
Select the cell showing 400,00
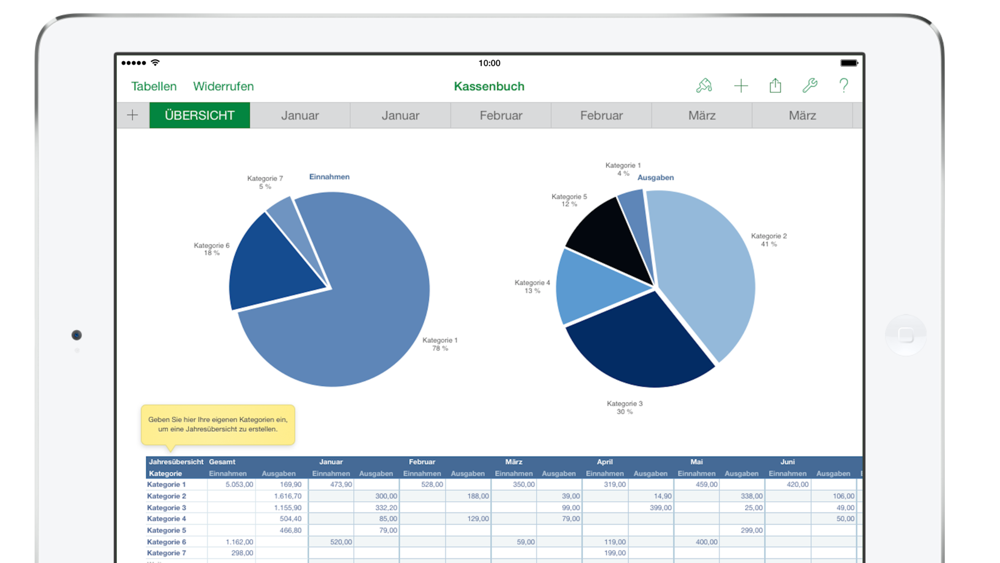click(x=697, y=542)
